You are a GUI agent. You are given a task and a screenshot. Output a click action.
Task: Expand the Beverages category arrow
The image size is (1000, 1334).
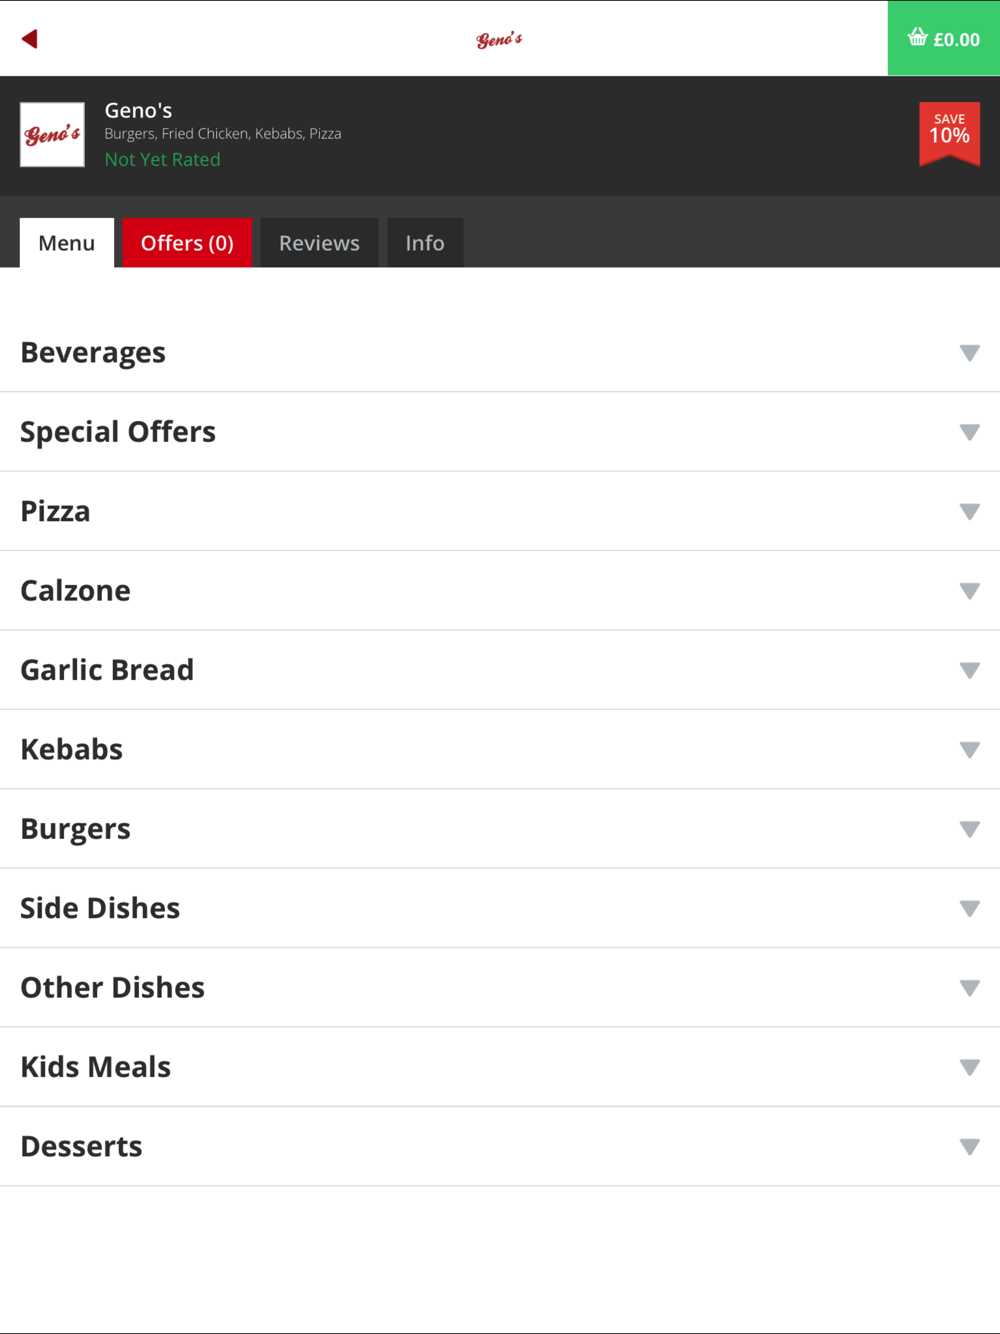pos(969,353)
